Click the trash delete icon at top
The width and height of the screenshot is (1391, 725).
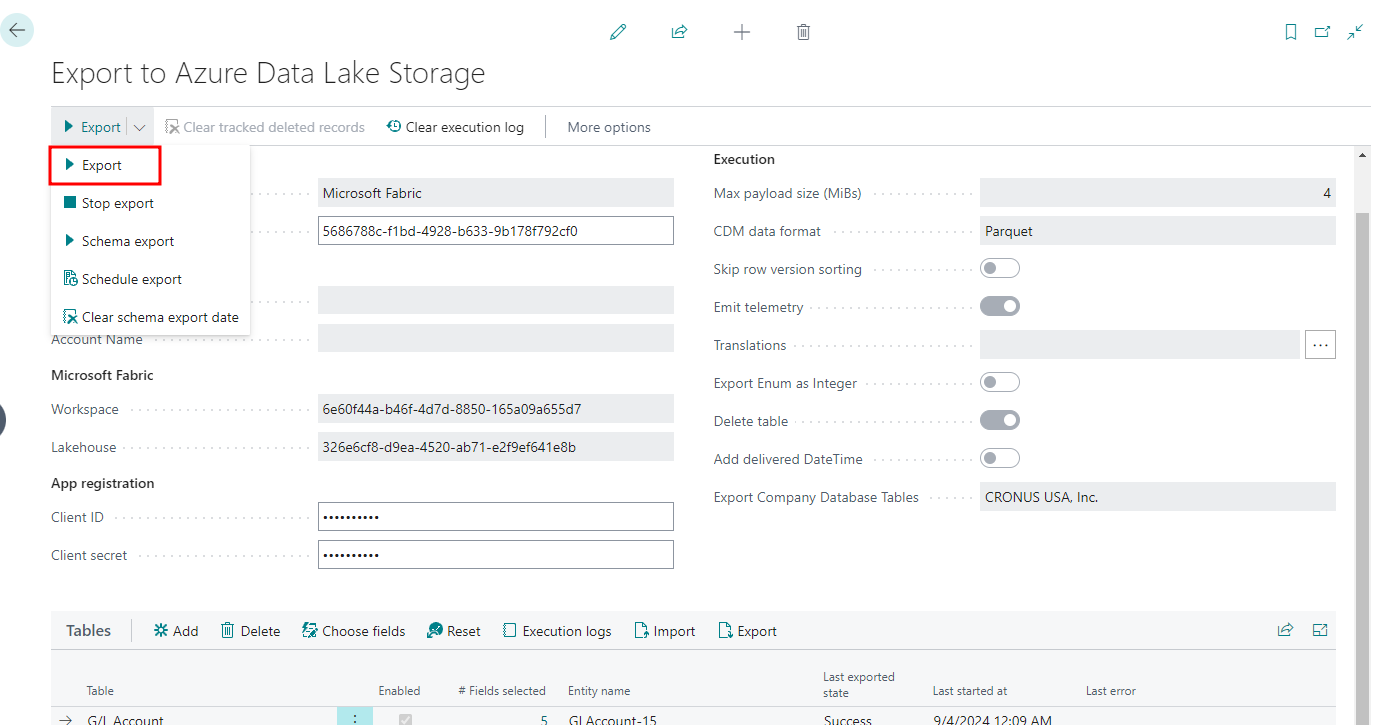[x=803, y=32]
